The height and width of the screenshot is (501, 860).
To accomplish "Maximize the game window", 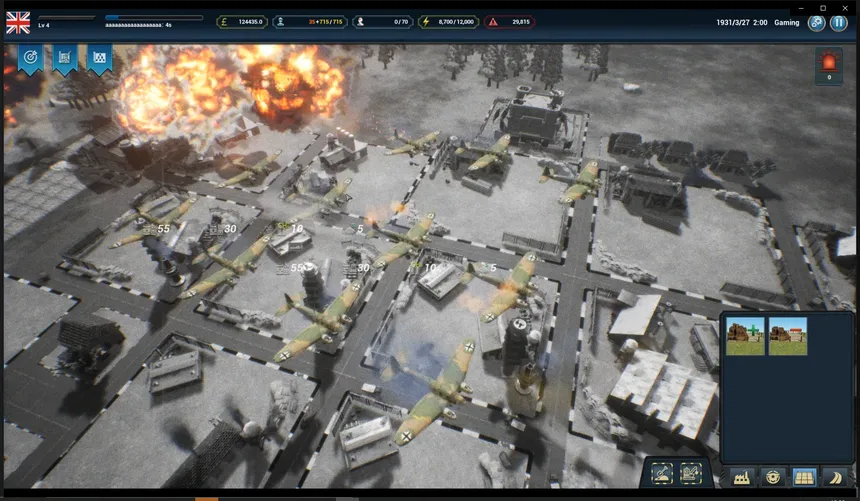I will [x=823, y=8].
